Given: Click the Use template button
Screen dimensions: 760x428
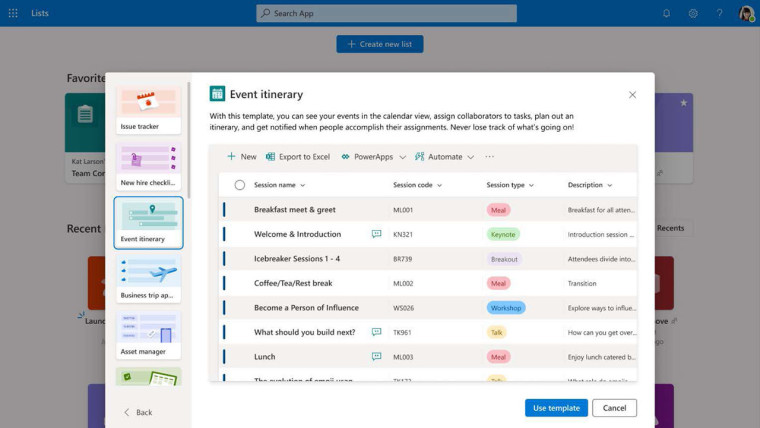Looking at the screenshot, I should pos(556,408).
